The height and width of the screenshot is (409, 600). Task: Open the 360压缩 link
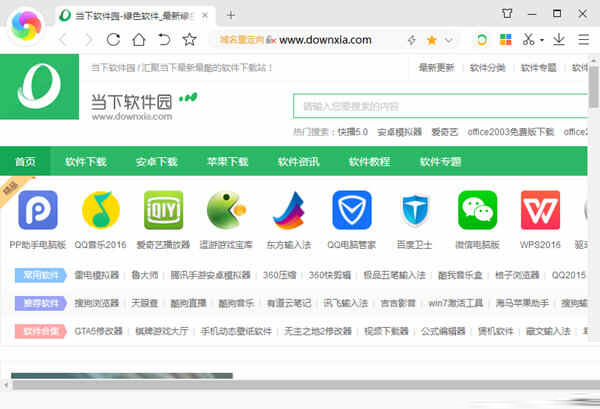coord(279,275)
